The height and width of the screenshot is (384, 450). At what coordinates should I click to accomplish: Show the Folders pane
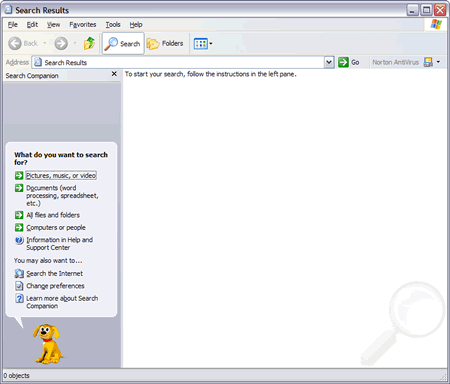pos(165,43)
